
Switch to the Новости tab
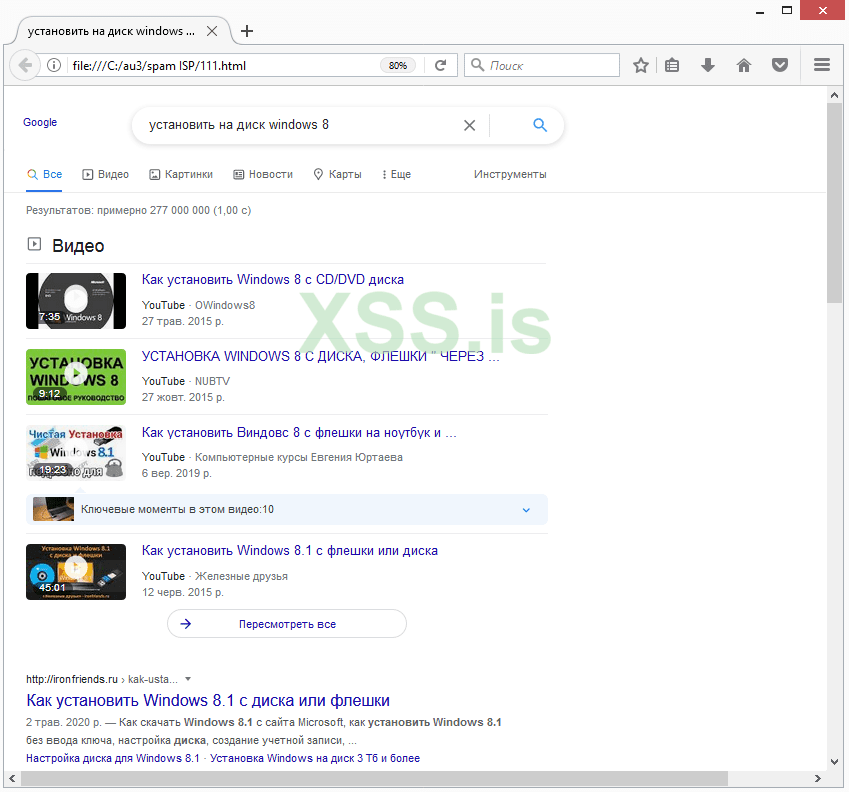pyautogui.click(x=263, y=174)
